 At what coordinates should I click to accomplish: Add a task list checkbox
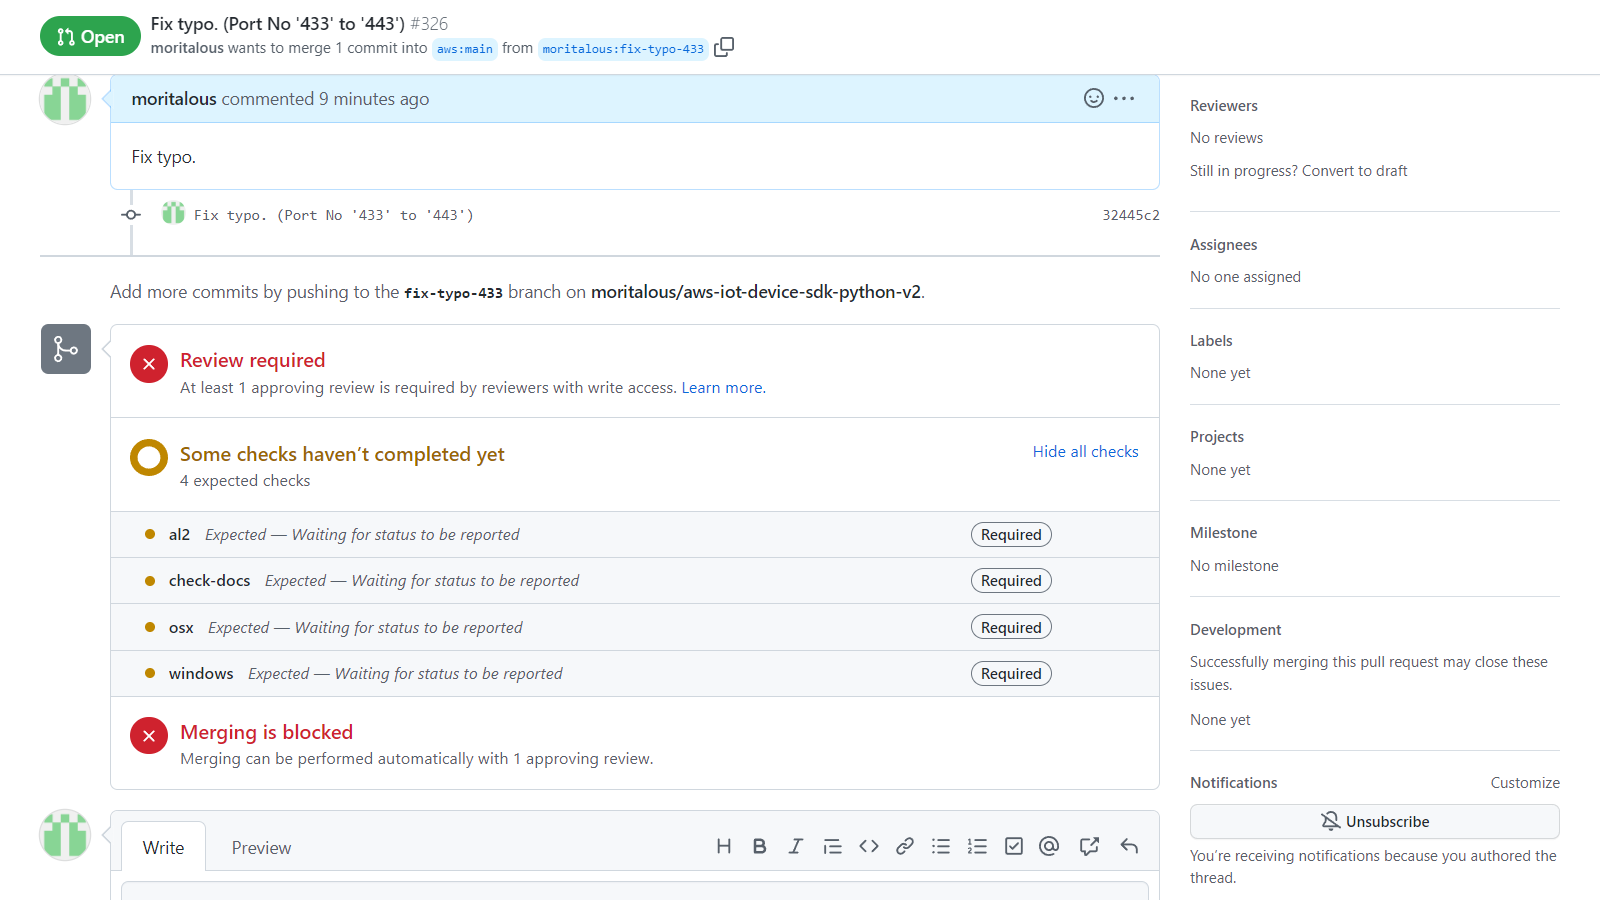point(1014,846)
